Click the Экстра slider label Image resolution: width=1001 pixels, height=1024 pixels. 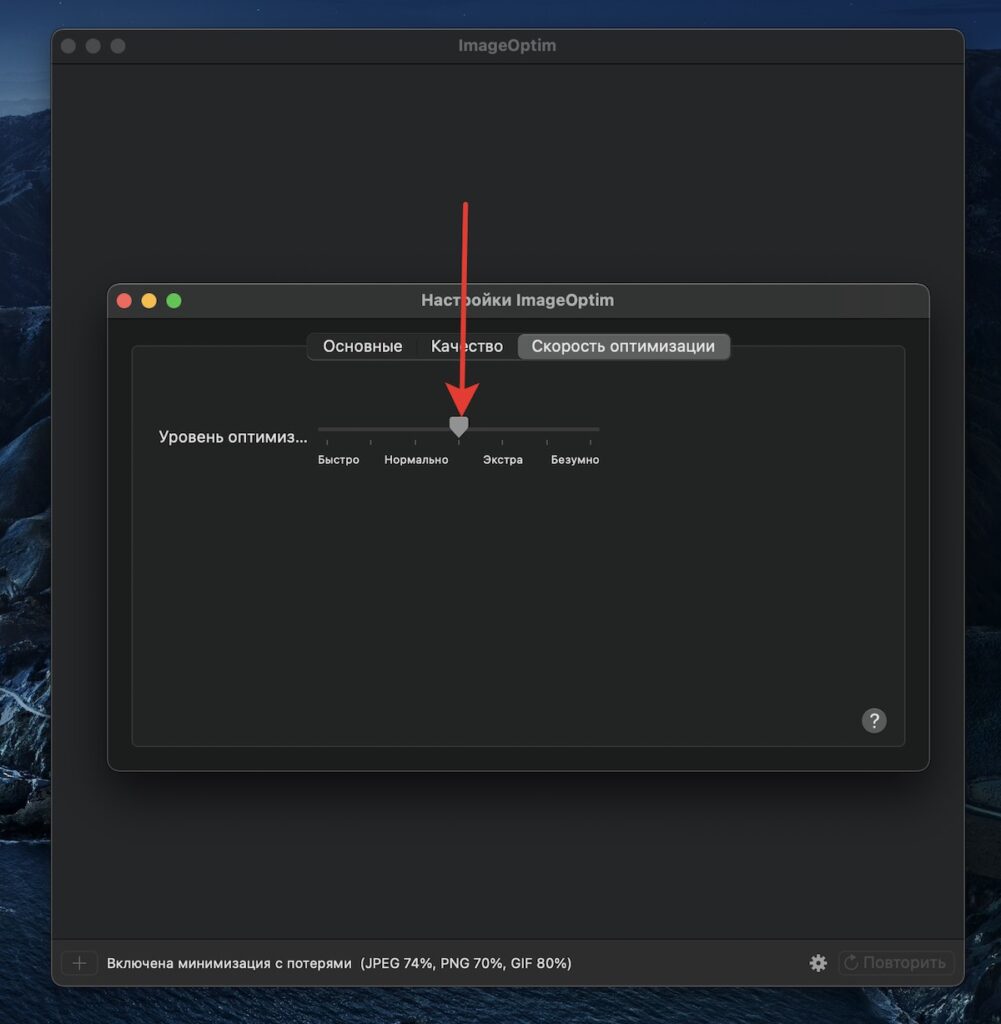(x=503, y=460)
